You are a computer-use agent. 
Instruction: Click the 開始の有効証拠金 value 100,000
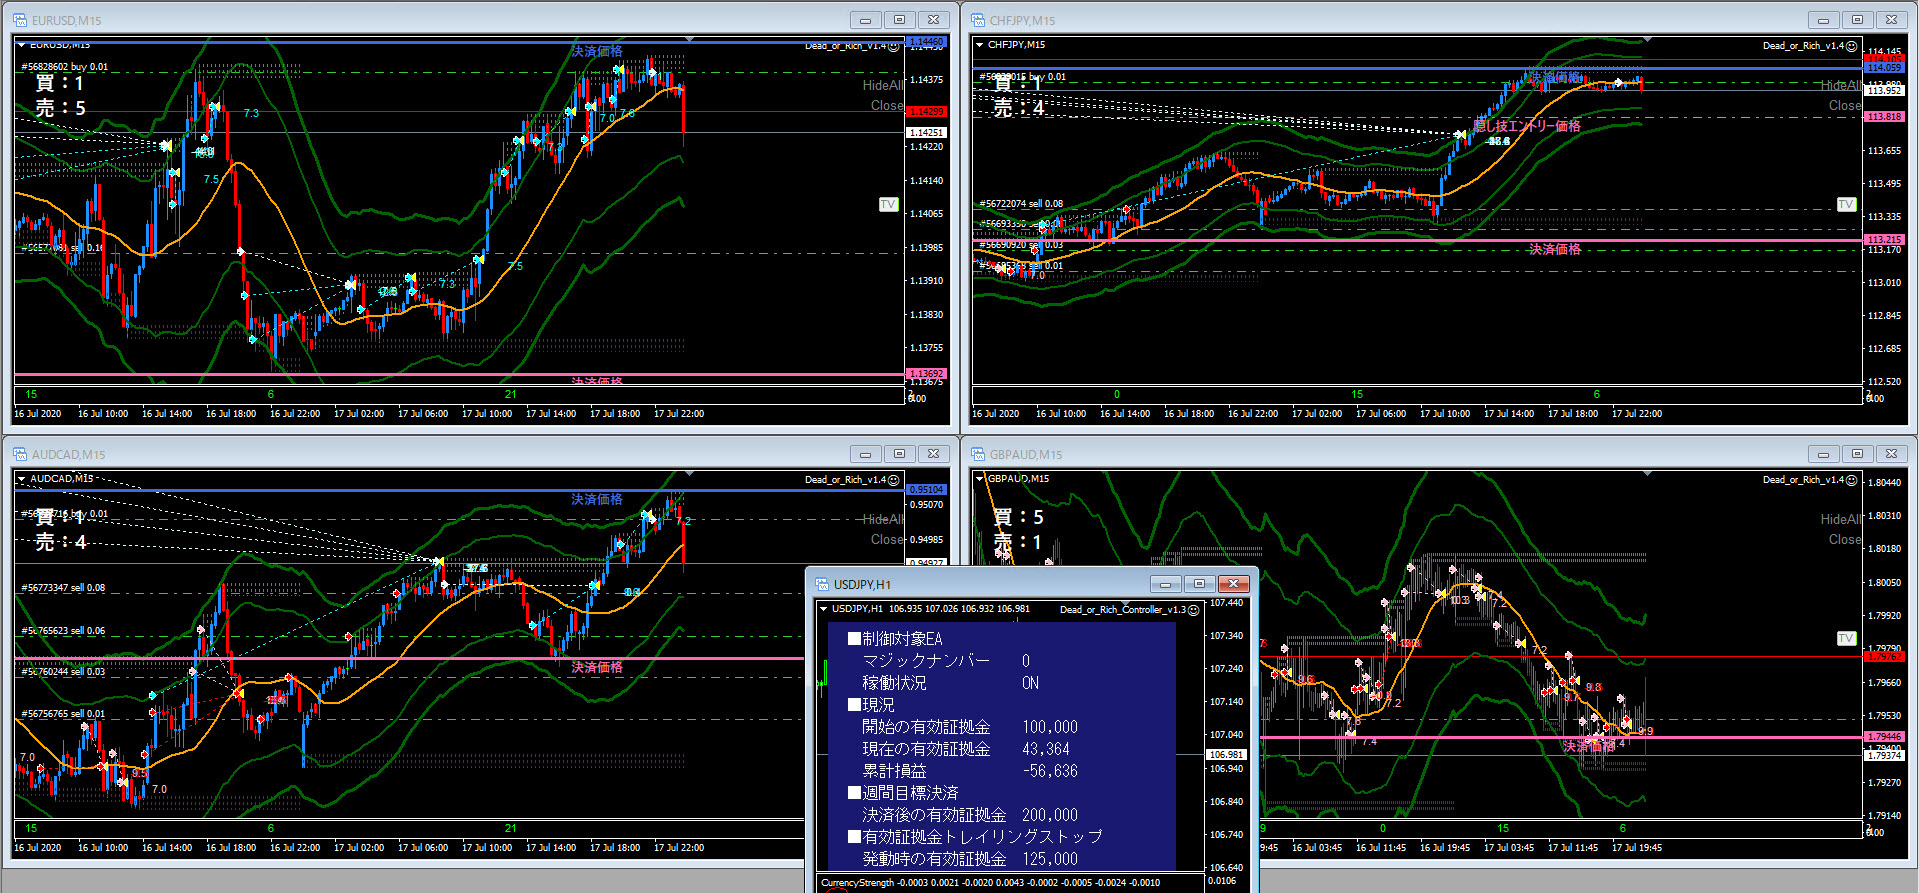[1050, 727]
